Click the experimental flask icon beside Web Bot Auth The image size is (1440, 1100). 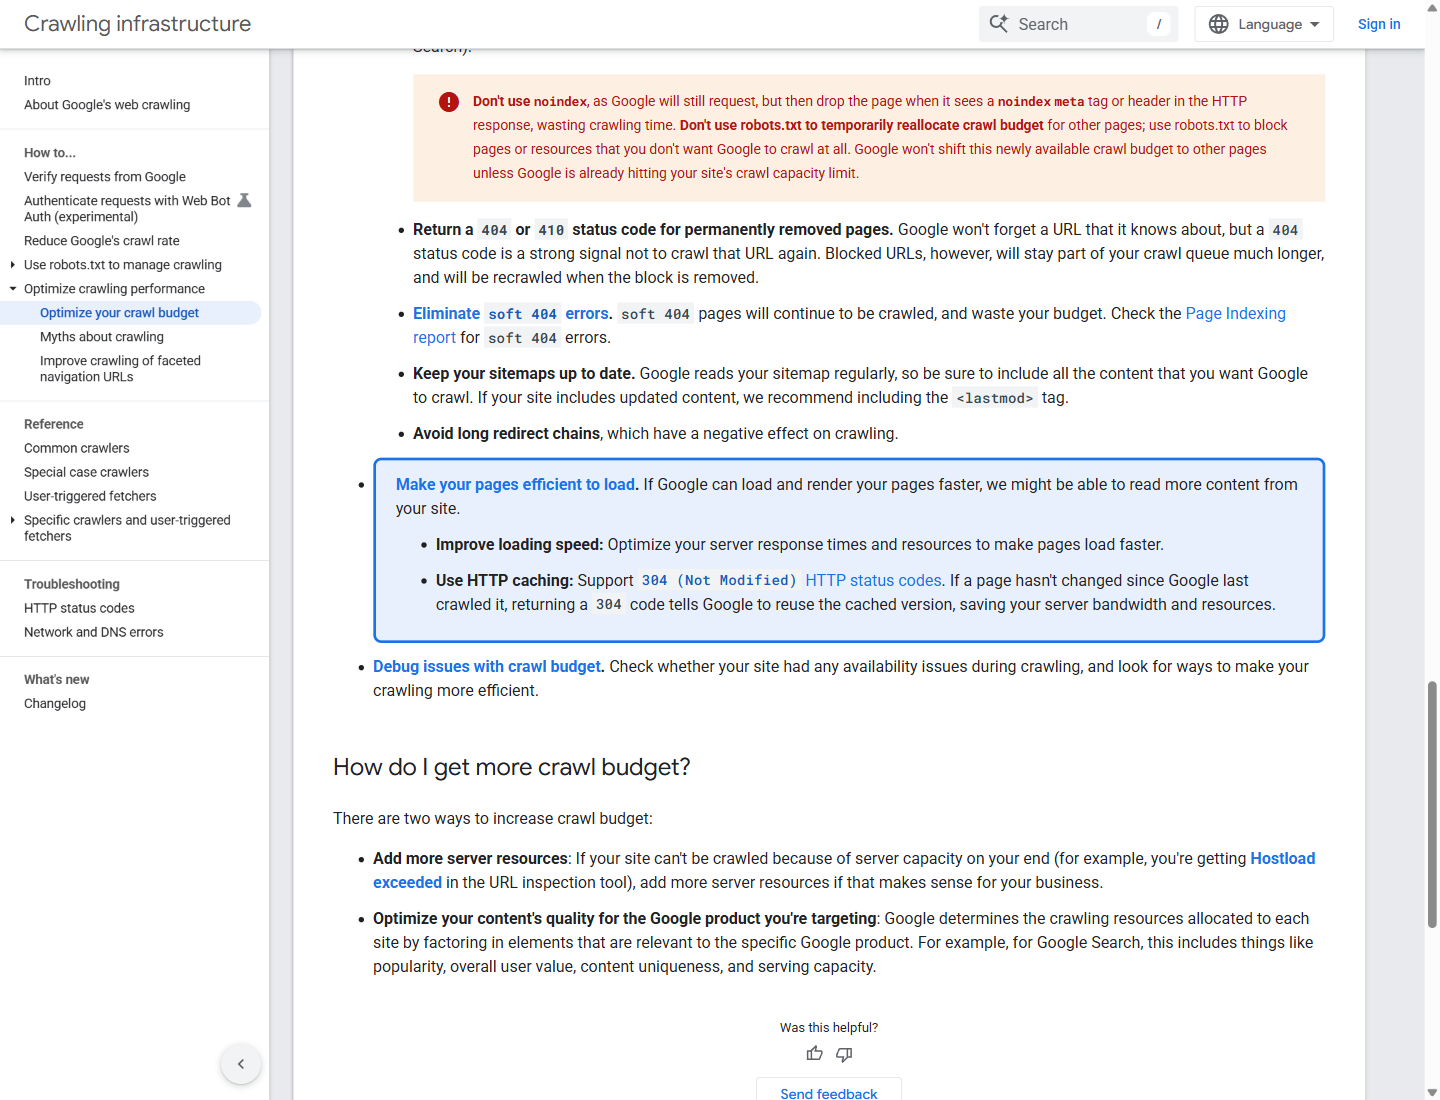244,200
